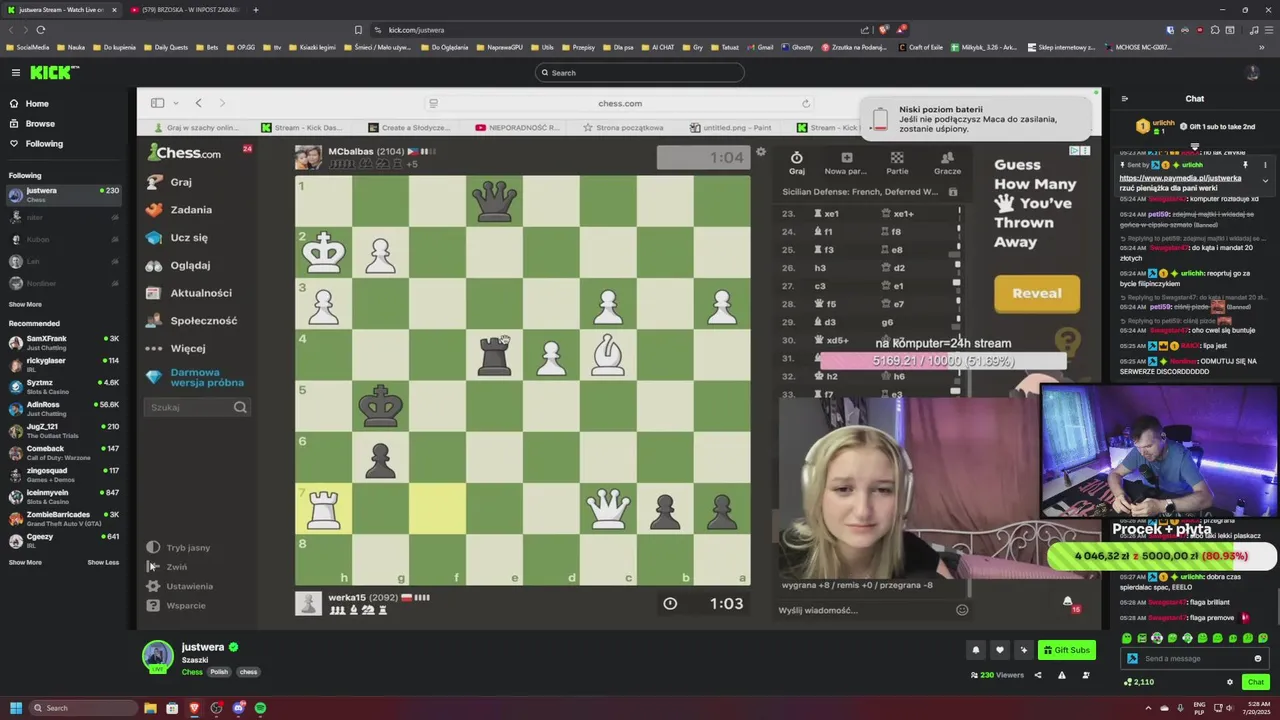Switch to the Gracze tab
Viewport: 1280px width, 720px height.
(x=947, y=163)
